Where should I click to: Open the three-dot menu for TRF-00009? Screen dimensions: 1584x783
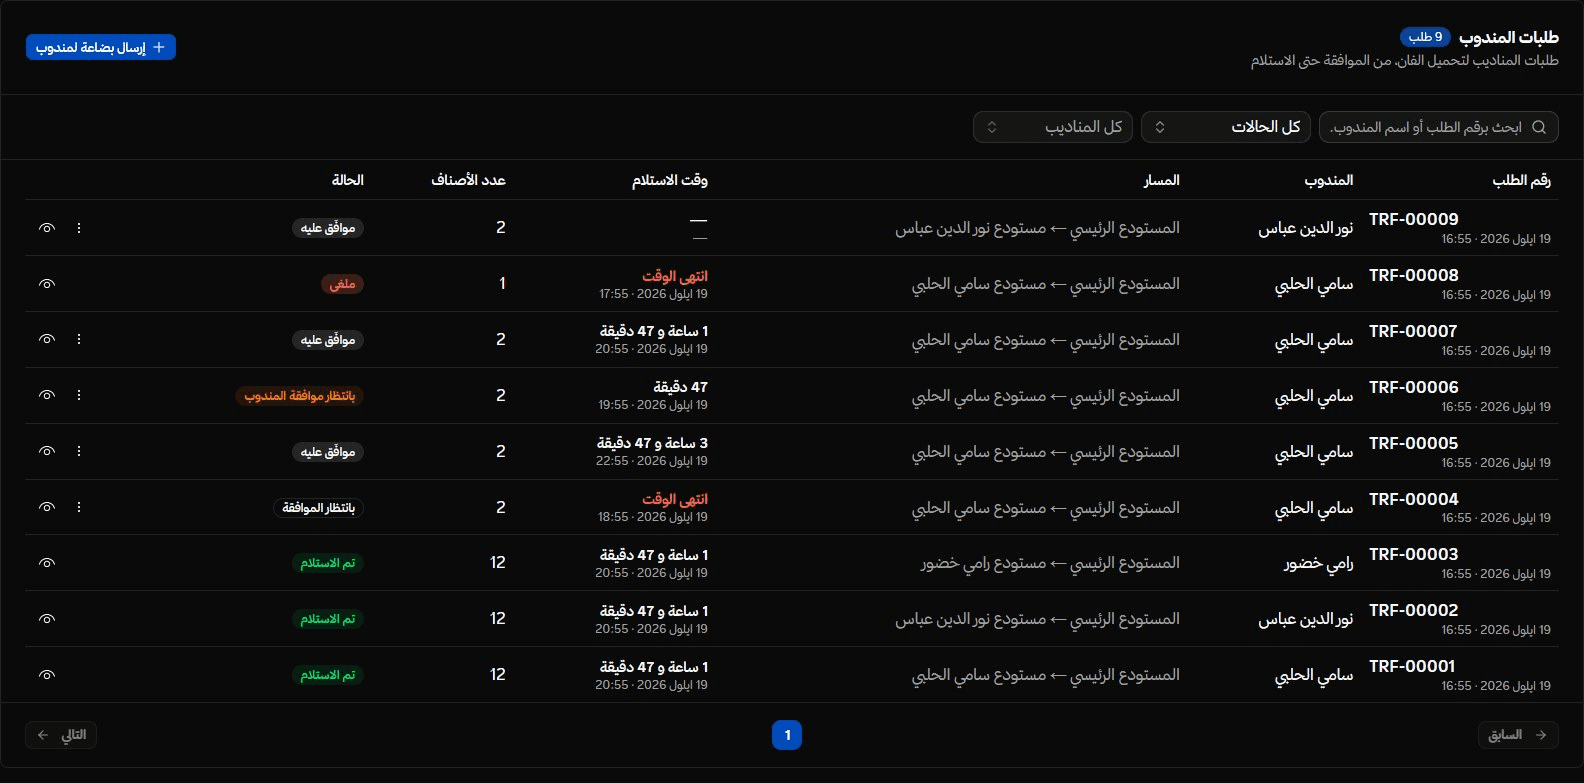[79, 228]
